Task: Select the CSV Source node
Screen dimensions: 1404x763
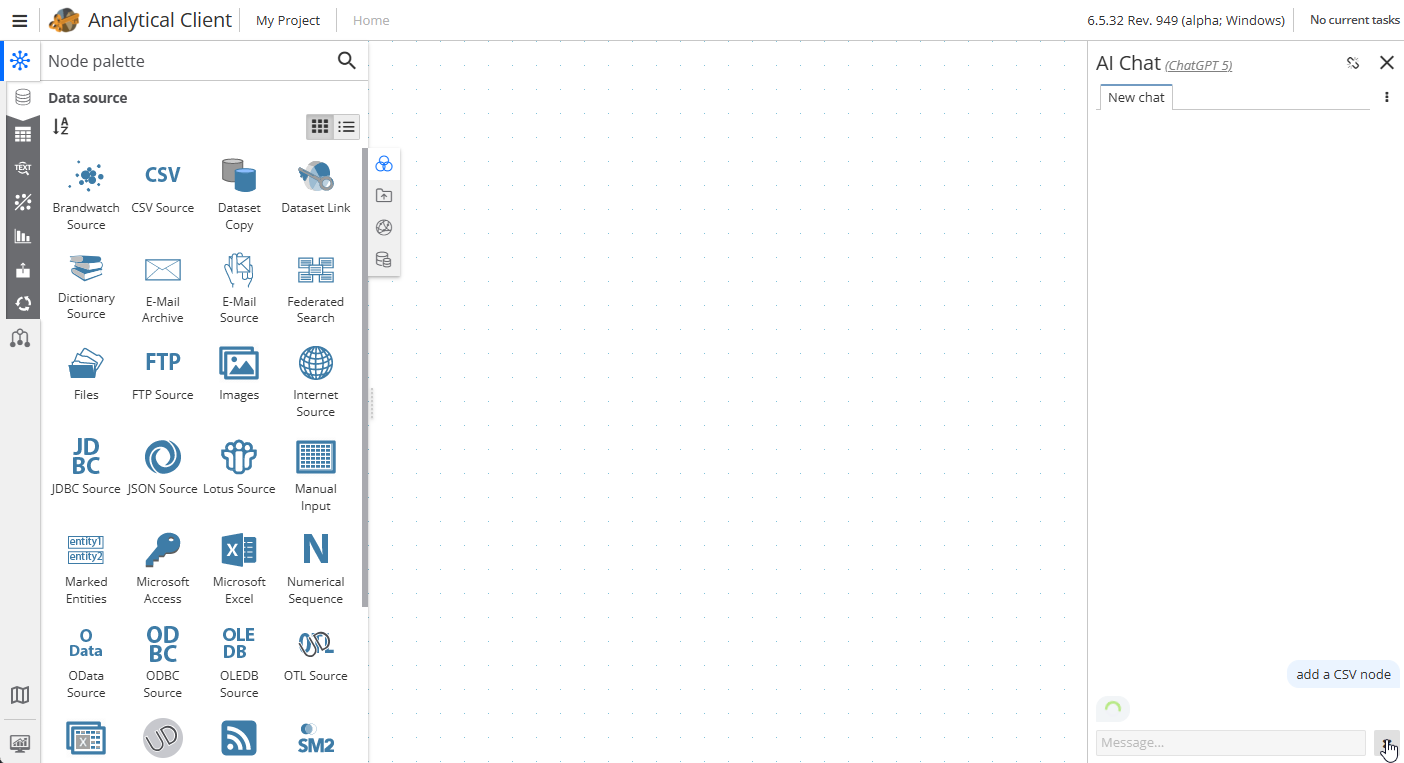Action: (x=163, y=187)
